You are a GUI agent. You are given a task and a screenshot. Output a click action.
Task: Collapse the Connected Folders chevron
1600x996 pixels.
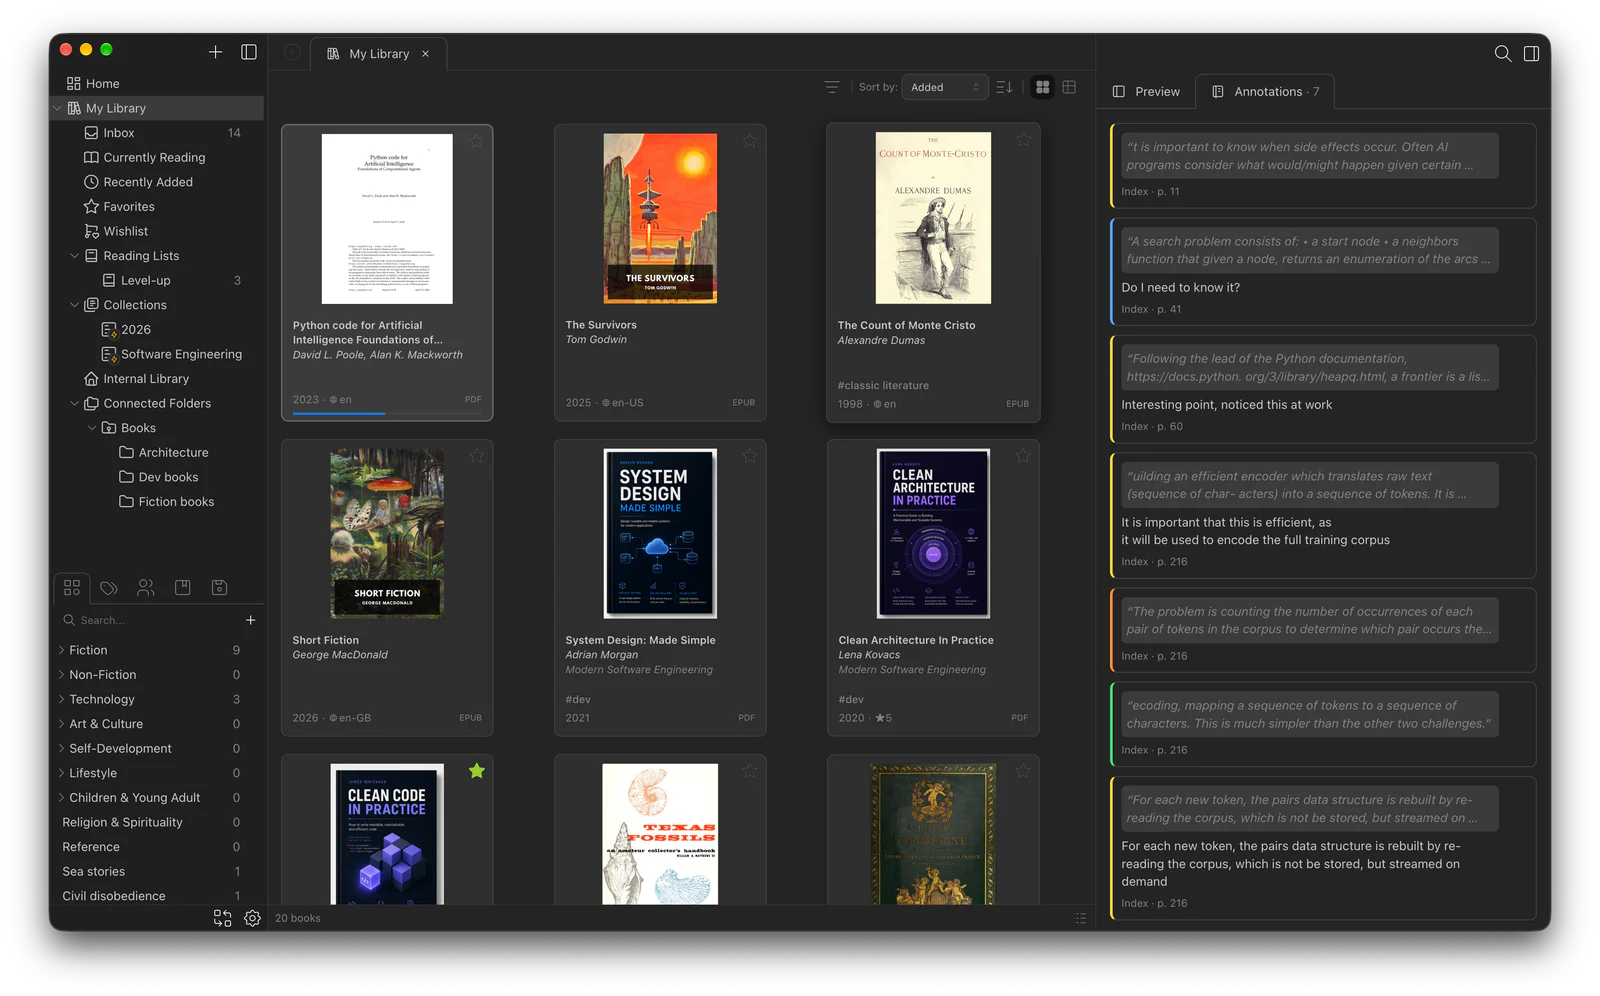pyautogui.click(x=74, y=404)
